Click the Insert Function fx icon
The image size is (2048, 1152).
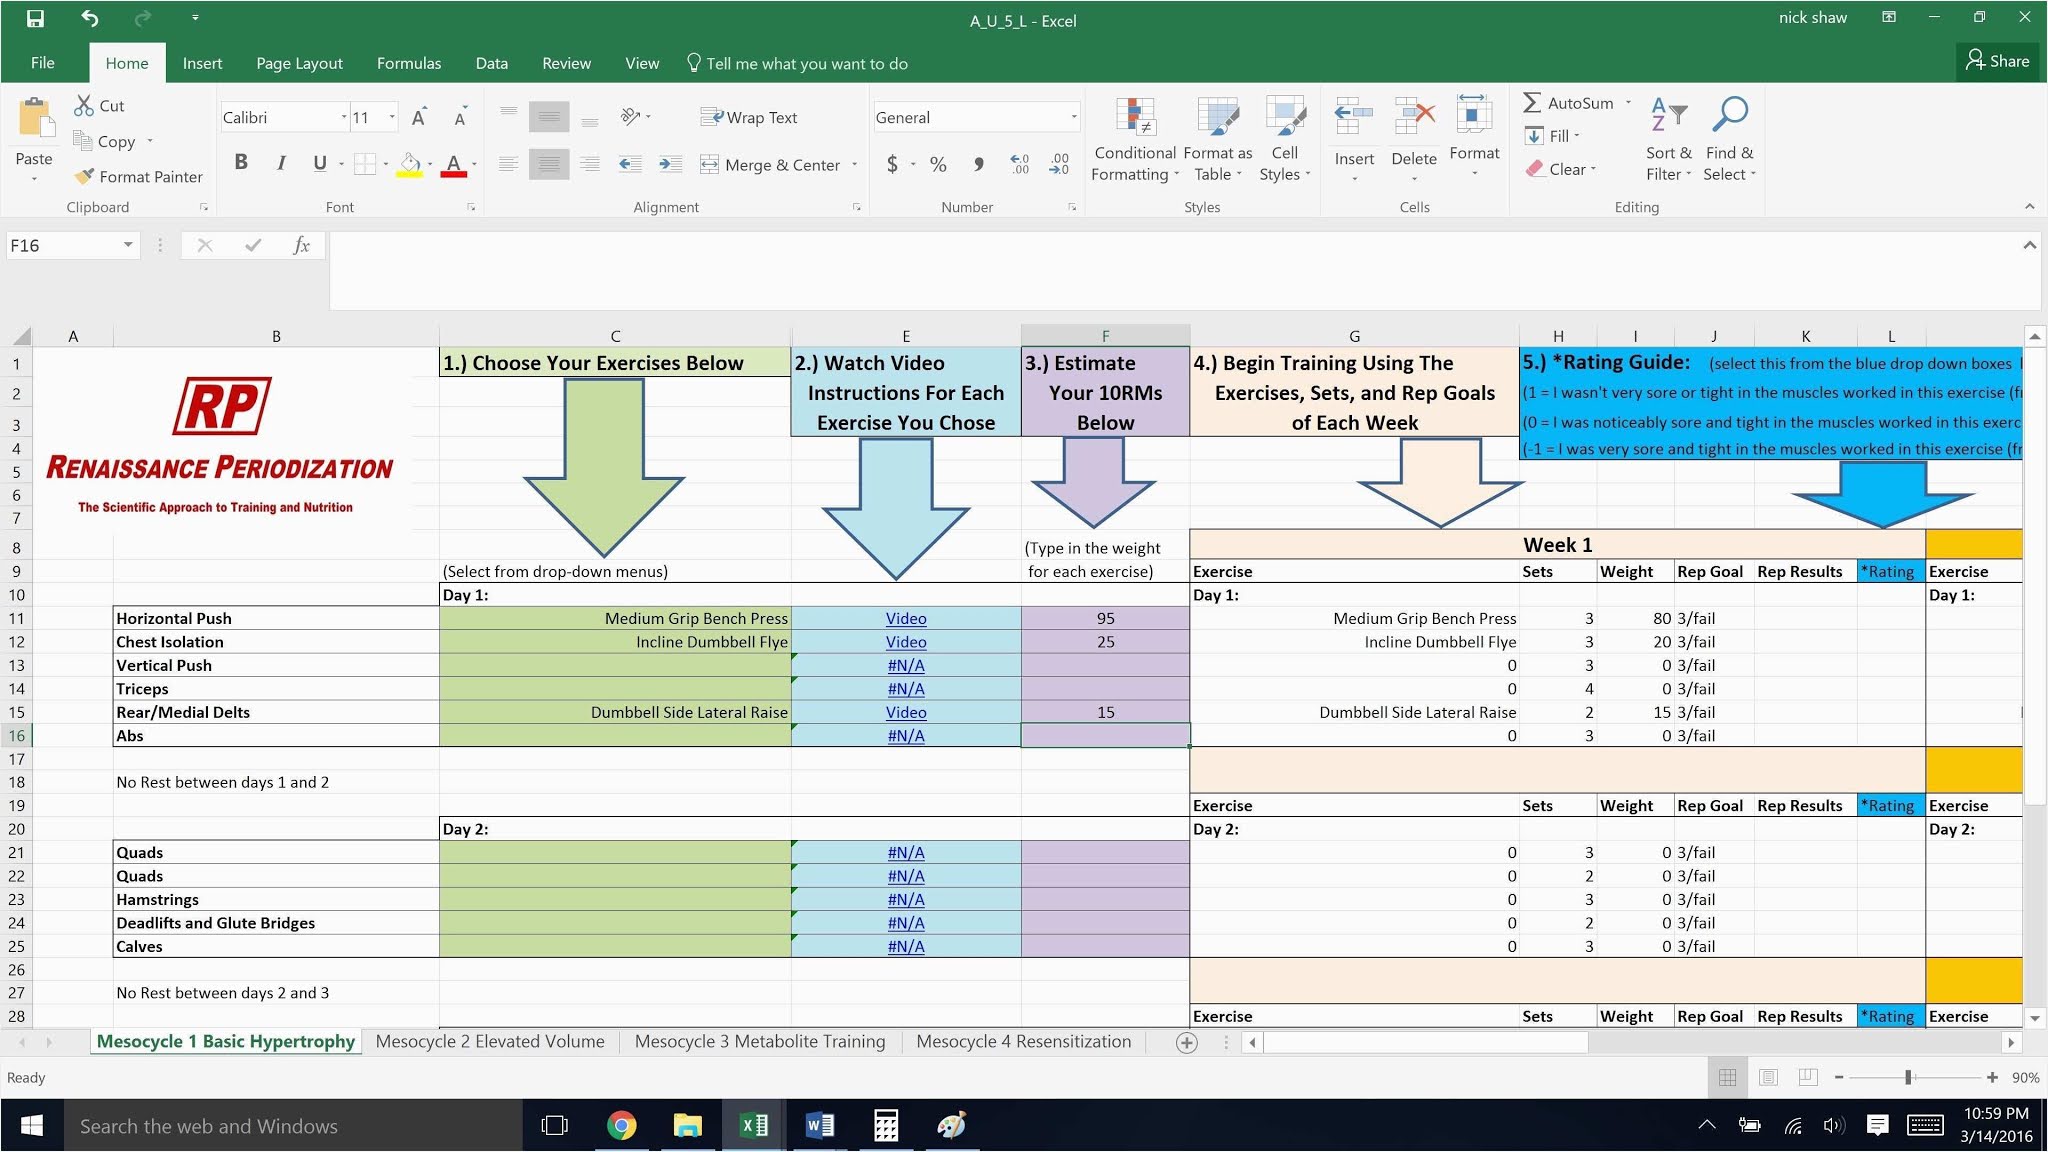(x=301, y=245)
